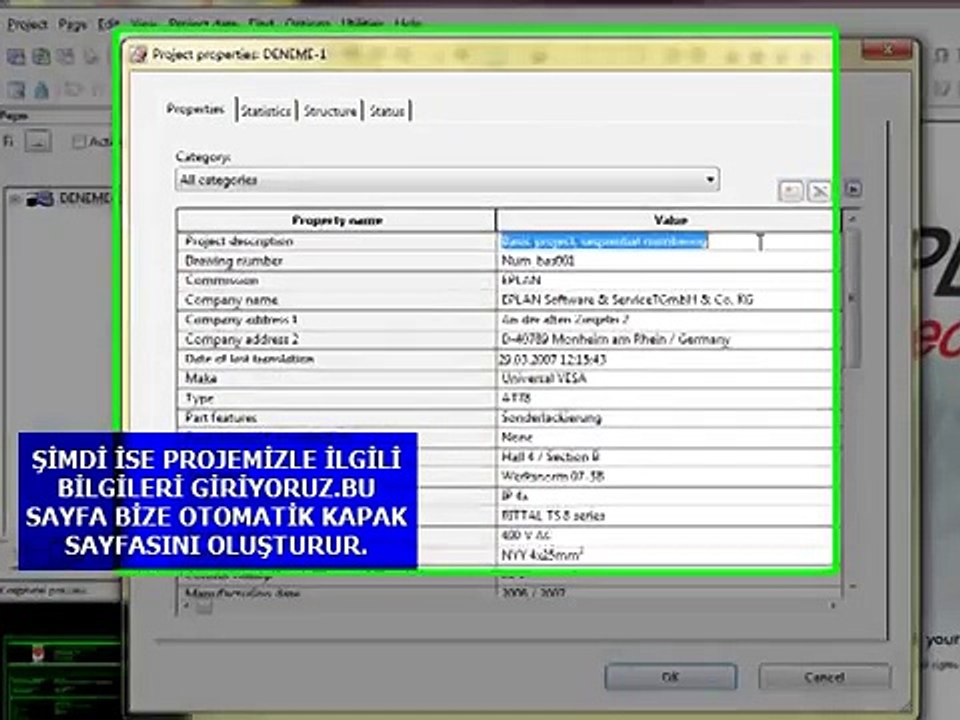Click the Part features value cell

point(664,418)
